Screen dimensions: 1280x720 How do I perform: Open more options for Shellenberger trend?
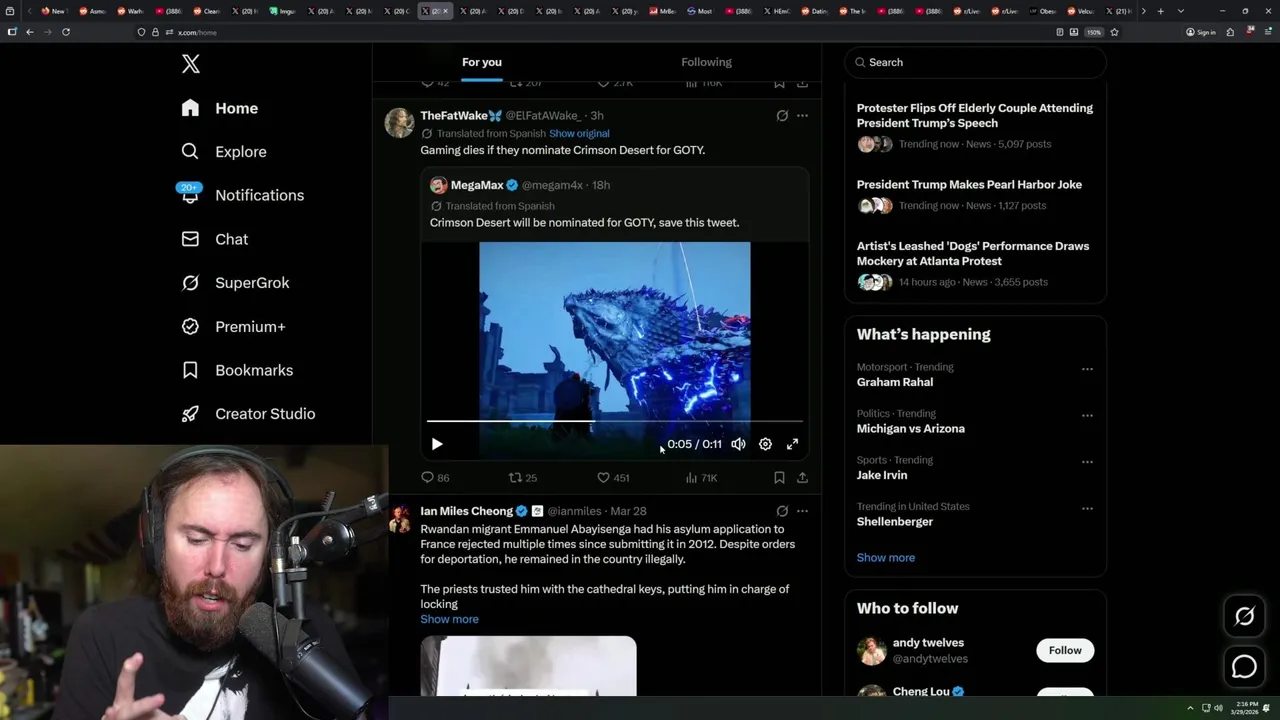(1087, 508)
